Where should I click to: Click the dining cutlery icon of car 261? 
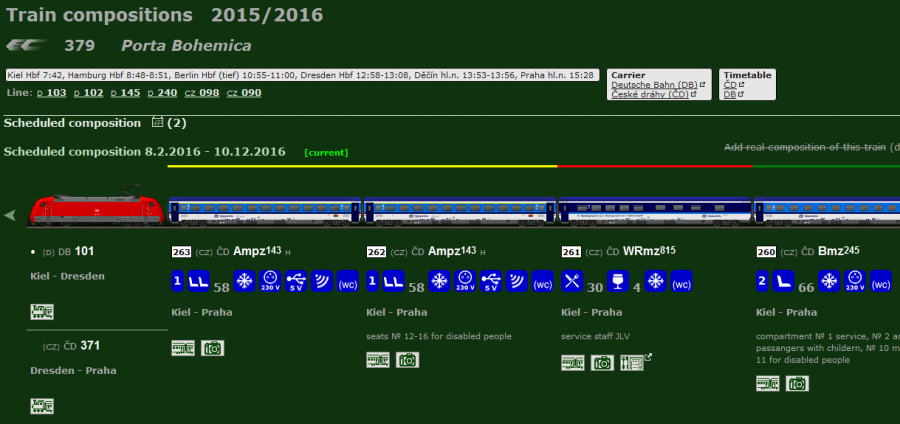coord(571,282)
